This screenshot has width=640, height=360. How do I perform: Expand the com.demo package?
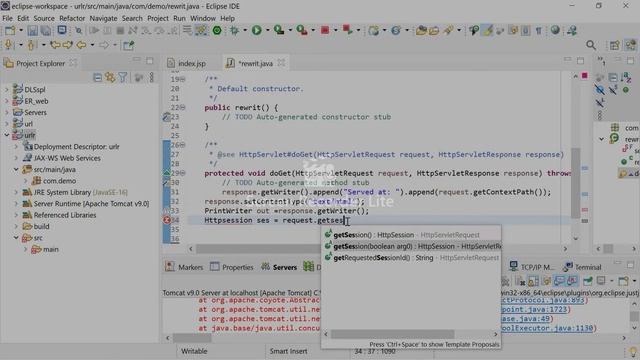[25, 181]
